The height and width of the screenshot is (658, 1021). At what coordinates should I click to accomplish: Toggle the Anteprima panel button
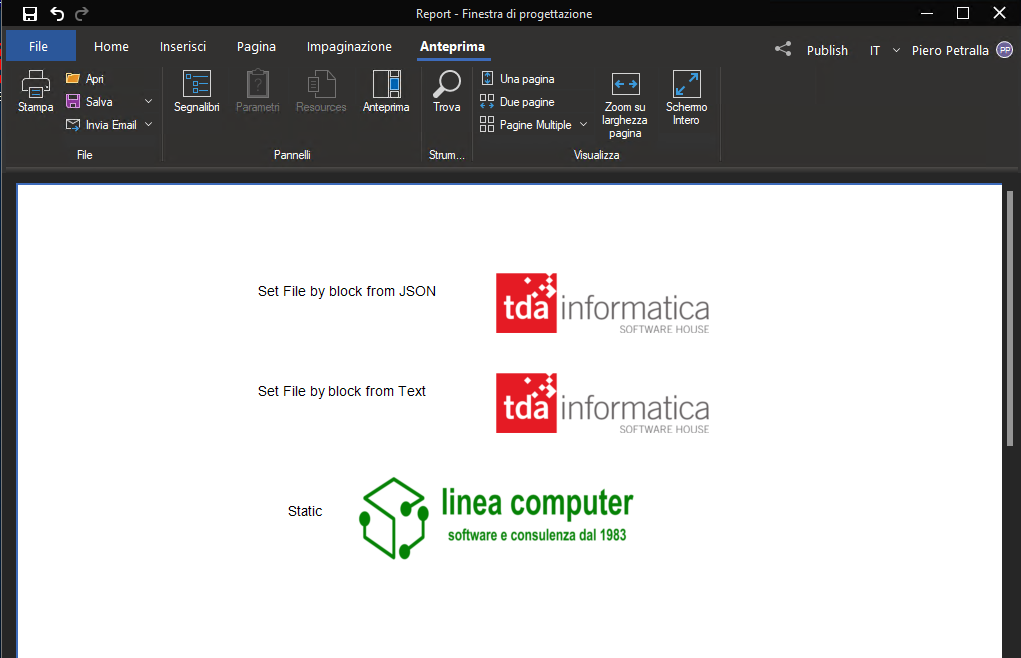coord(386,92)
